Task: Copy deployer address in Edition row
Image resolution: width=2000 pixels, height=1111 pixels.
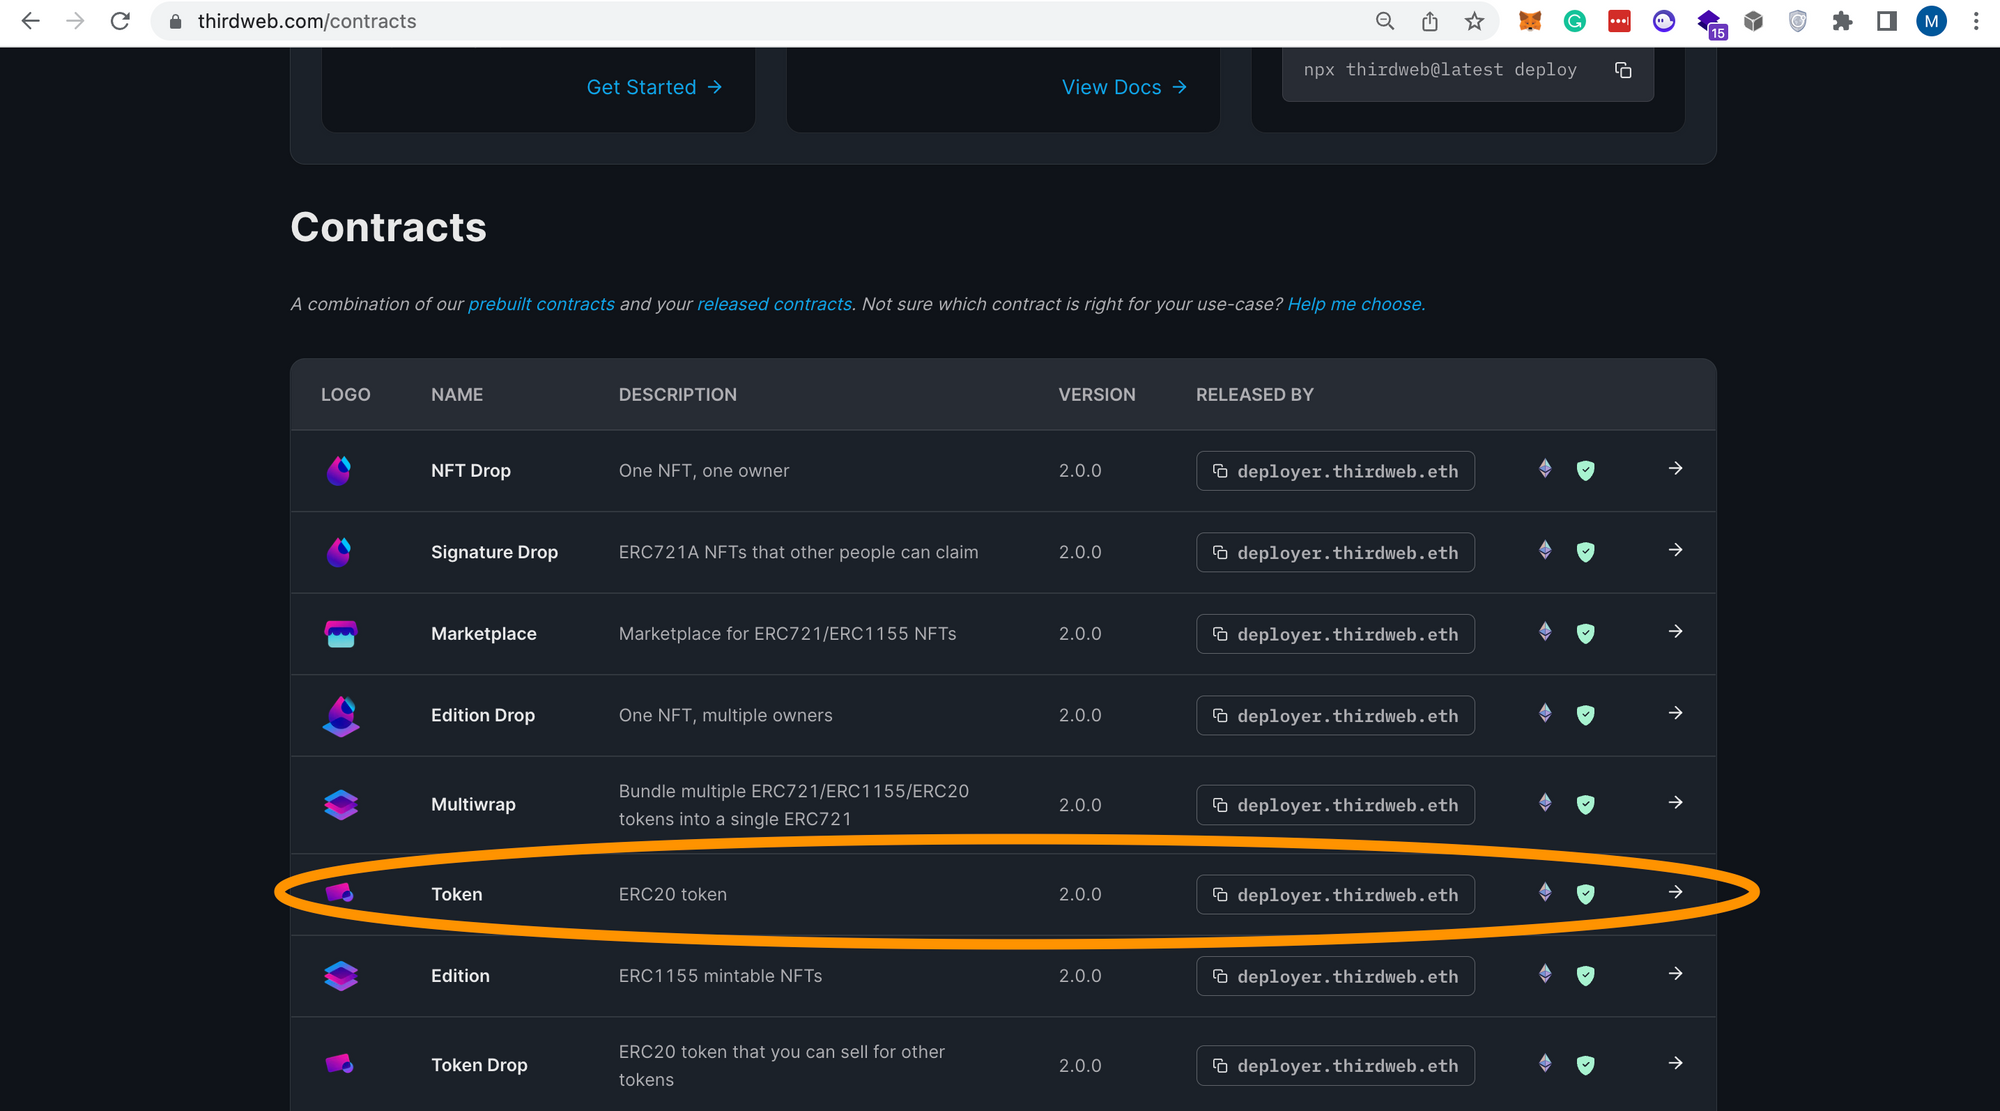Action: pos(1335,977)
